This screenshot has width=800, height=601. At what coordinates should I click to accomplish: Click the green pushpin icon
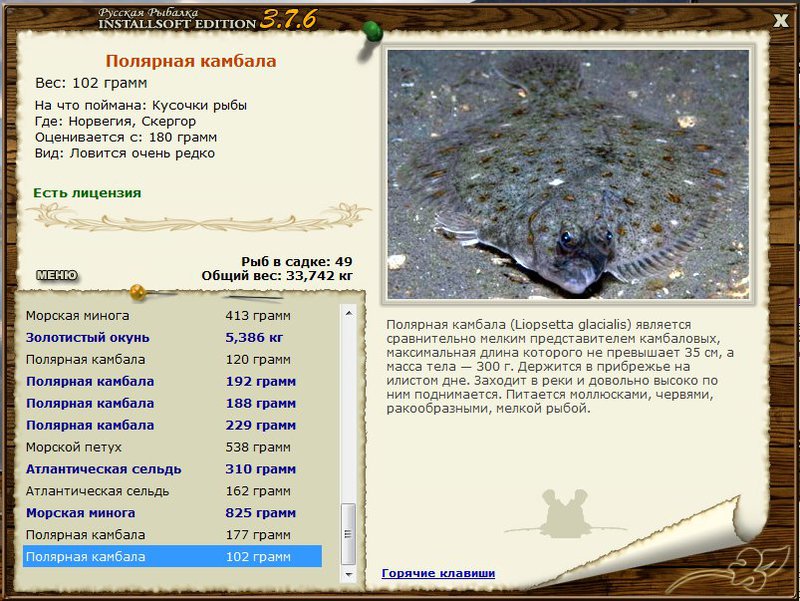372,33
